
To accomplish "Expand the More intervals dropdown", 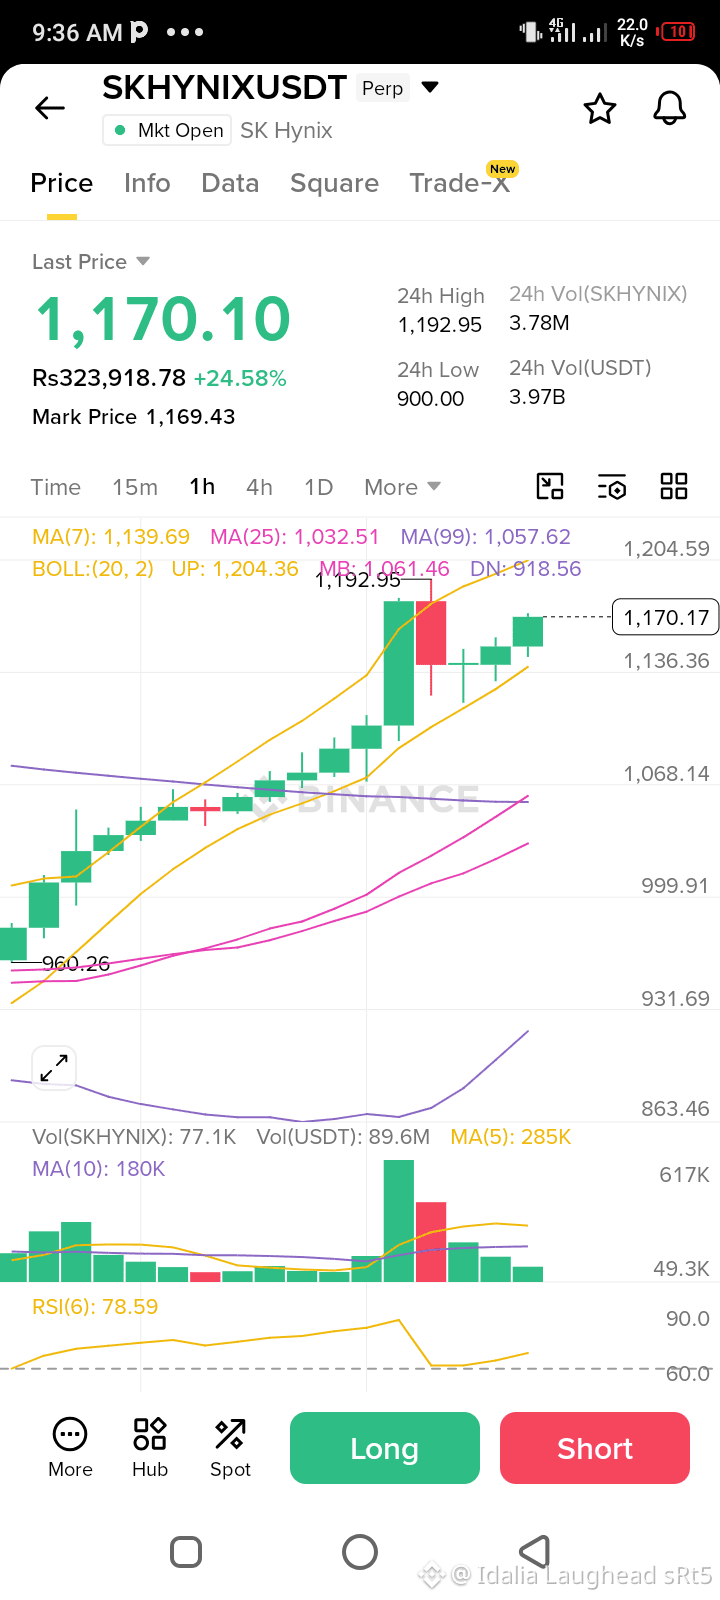I will point(402,487).
